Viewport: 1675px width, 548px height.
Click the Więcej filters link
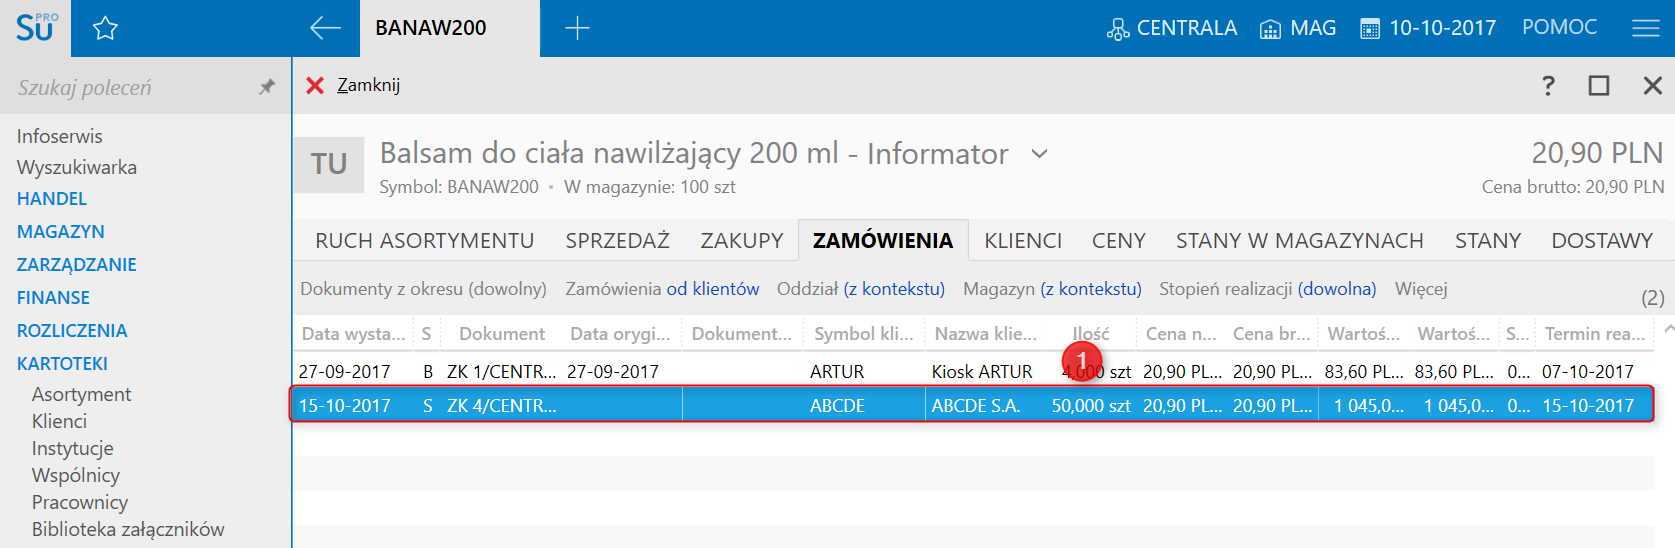click(1421, 289)
